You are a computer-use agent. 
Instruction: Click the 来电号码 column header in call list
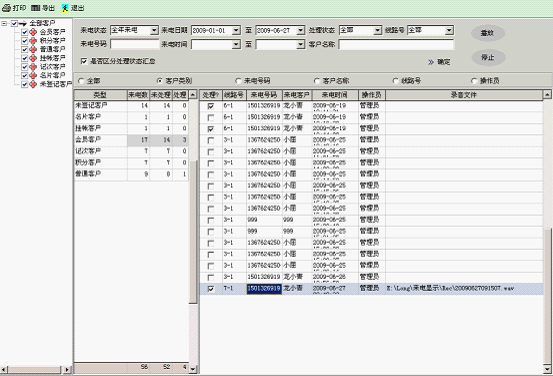click(x=264, y=95)
